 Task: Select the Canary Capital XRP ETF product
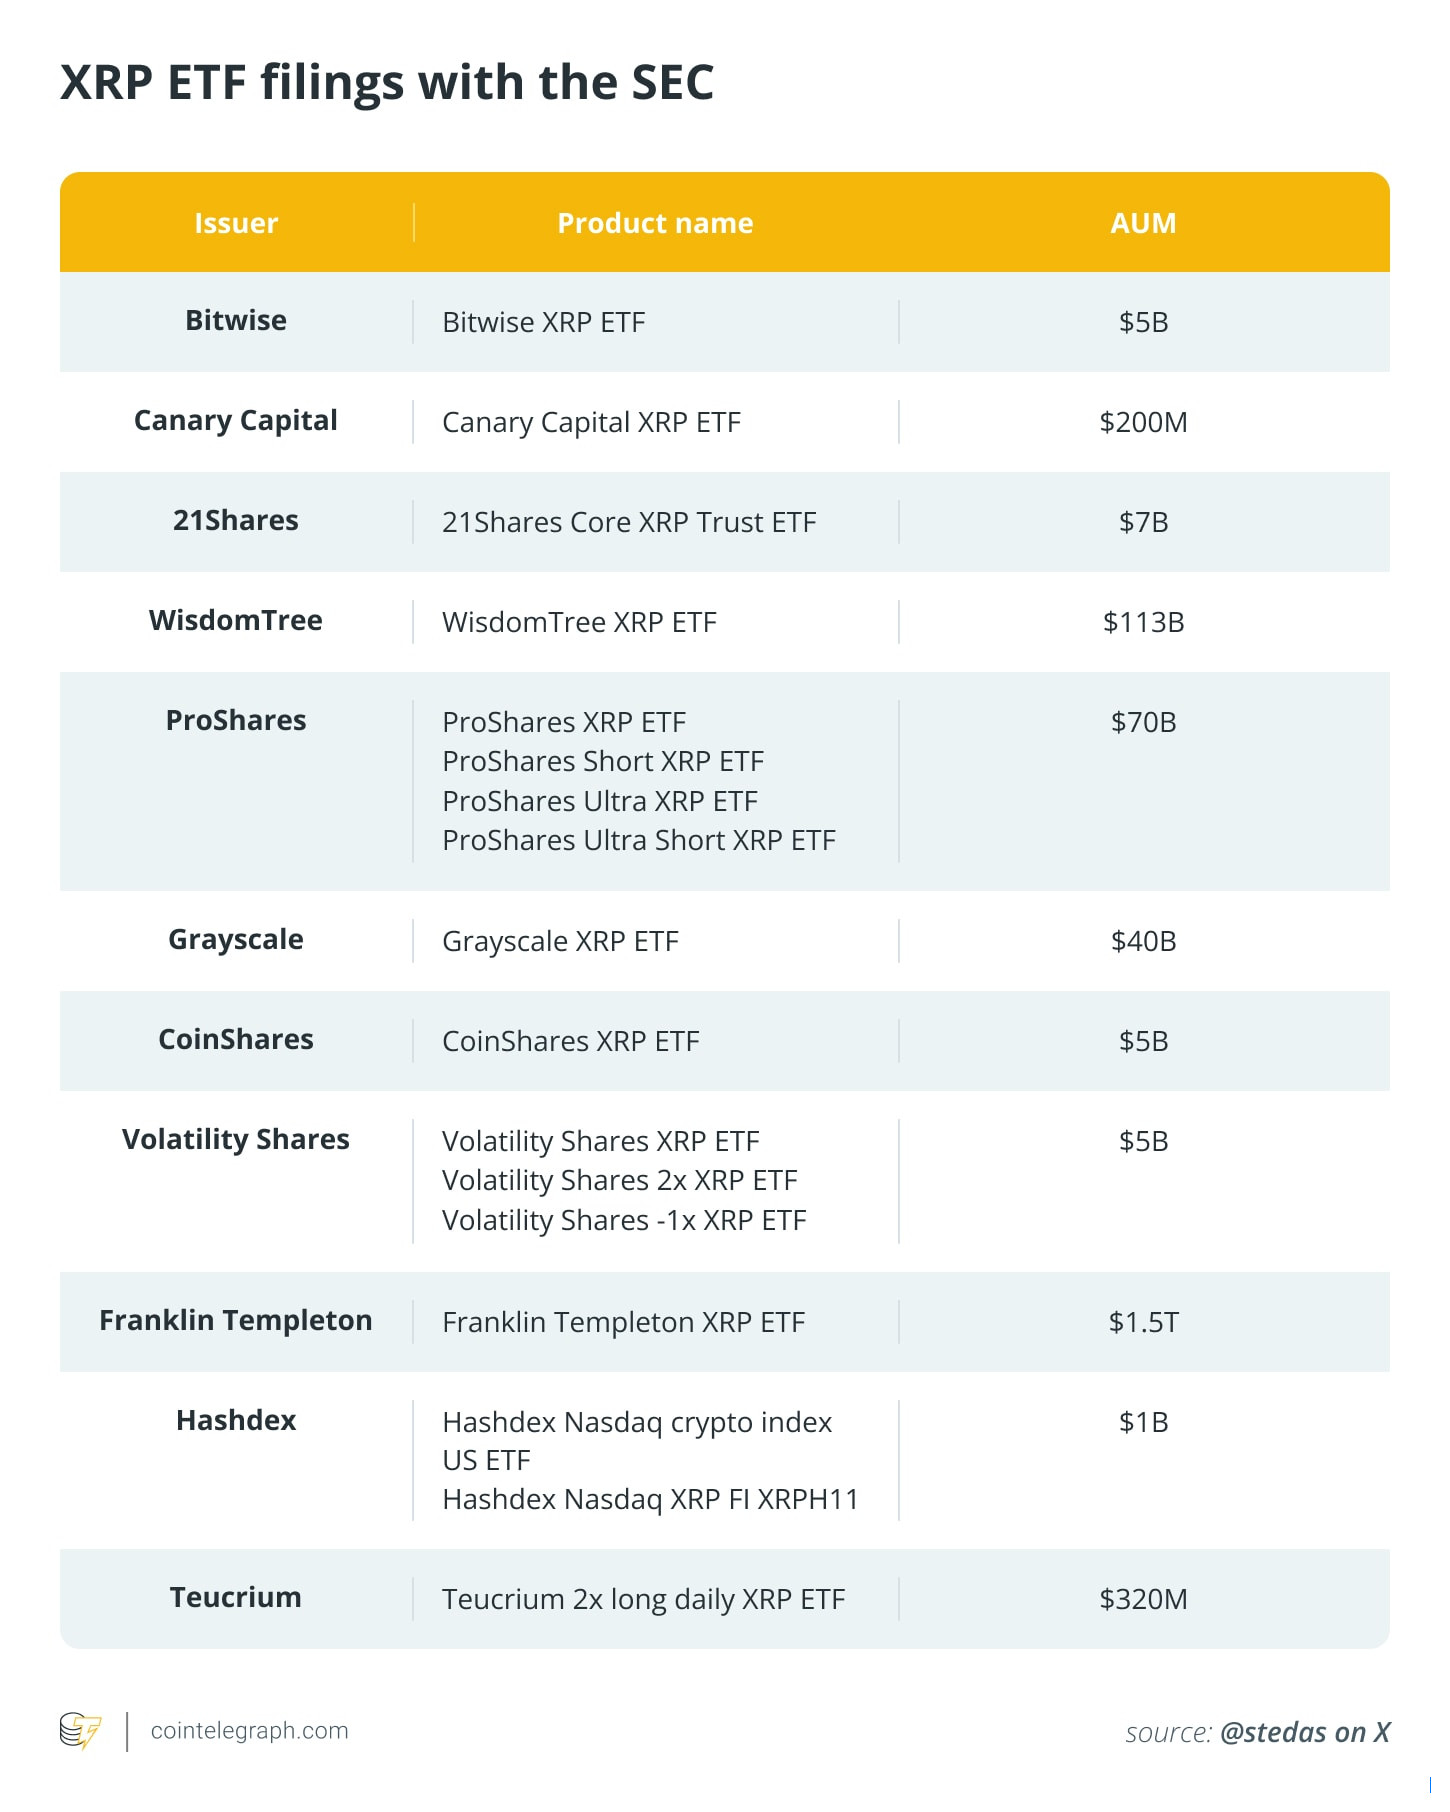point(591,422)
